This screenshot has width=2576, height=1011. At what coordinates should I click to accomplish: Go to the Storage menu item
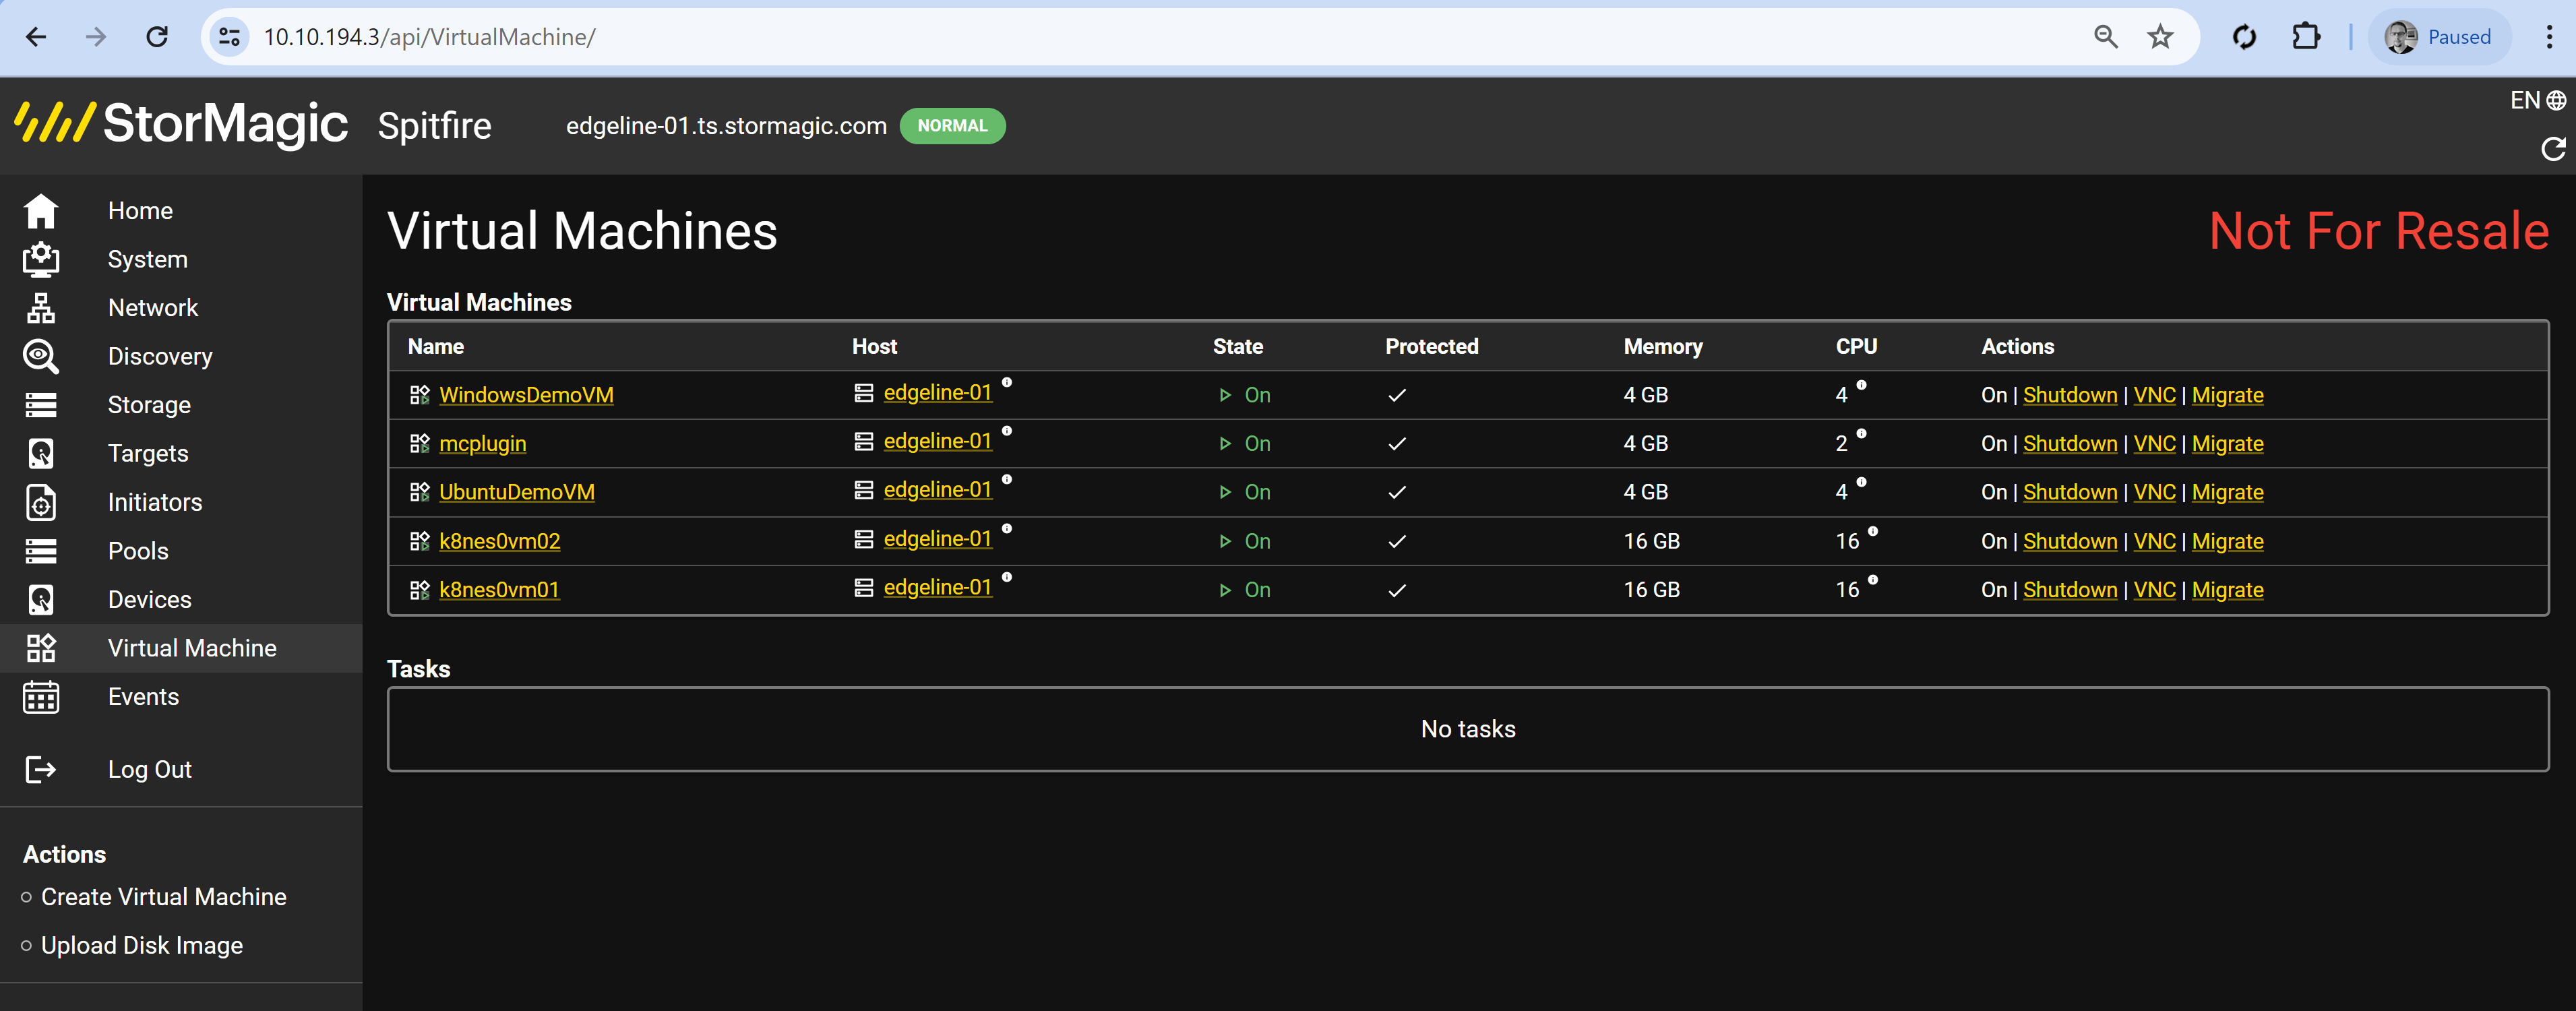click(x=149, y=405)
